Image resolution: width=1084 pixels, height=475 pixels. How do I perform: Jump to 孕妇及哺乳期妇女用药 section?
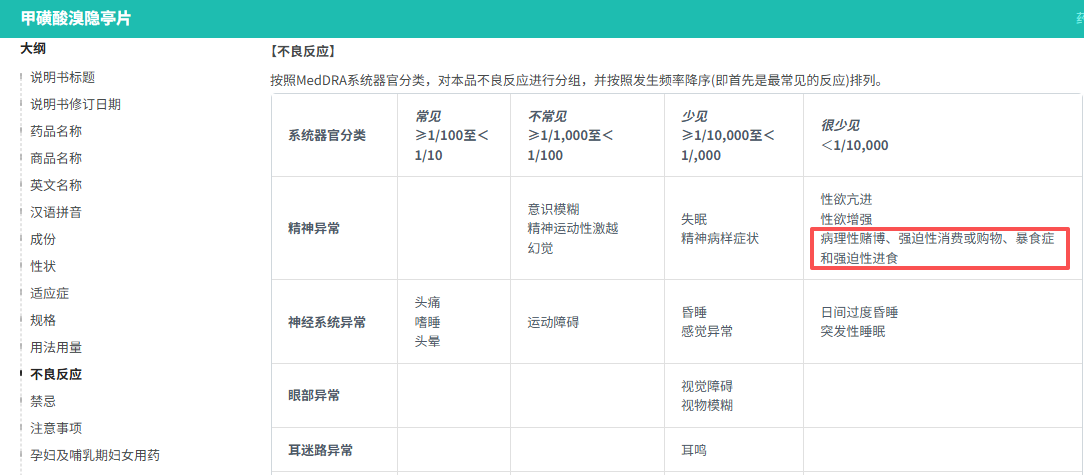95,455
